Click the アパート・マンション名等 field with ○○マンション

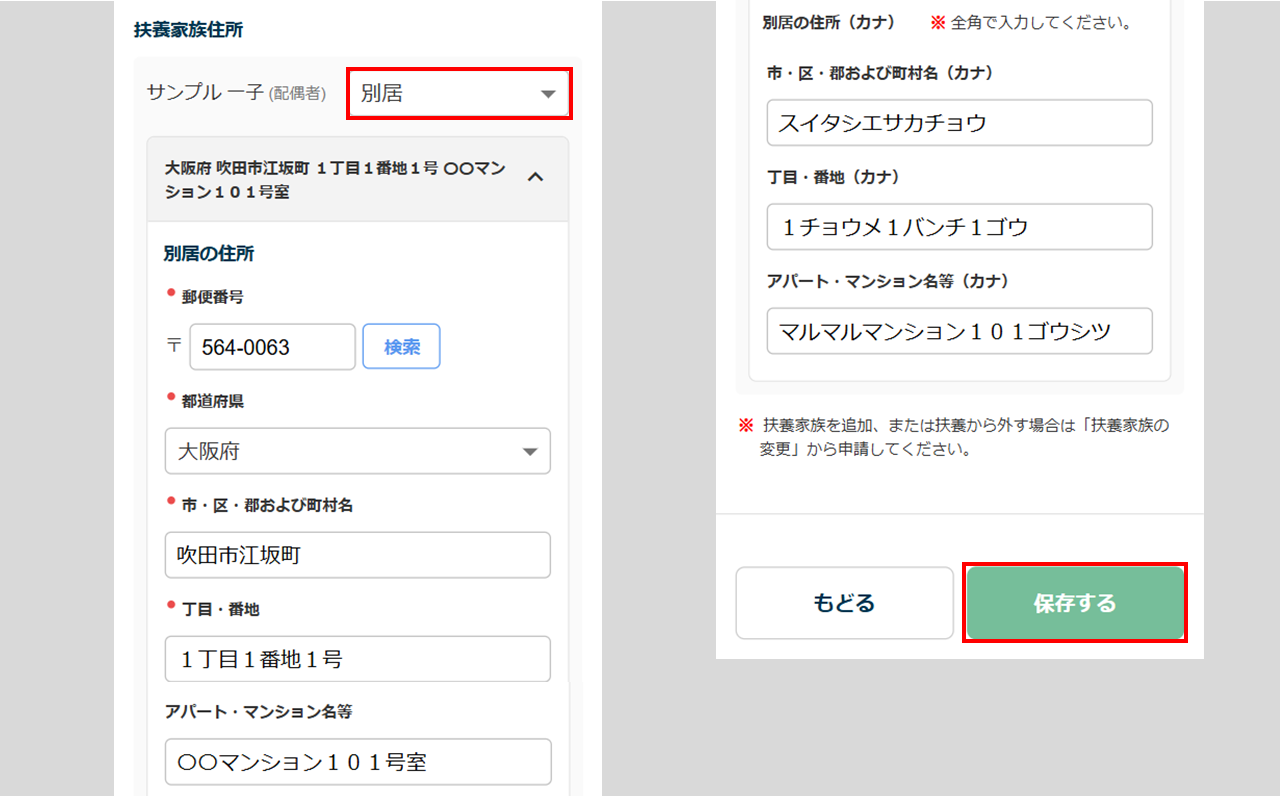357,762
